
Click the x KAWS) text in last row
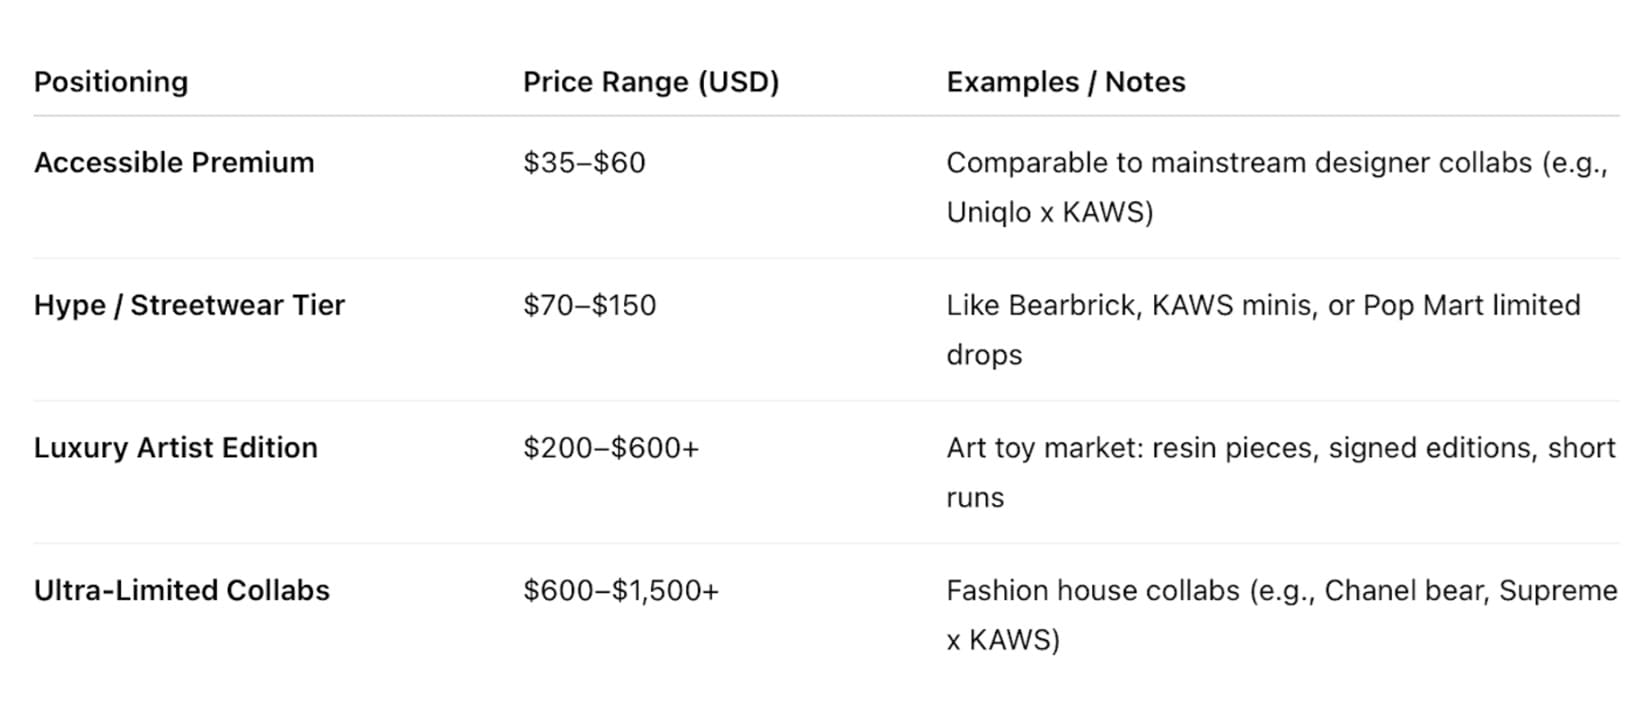tap(1003, 640)
